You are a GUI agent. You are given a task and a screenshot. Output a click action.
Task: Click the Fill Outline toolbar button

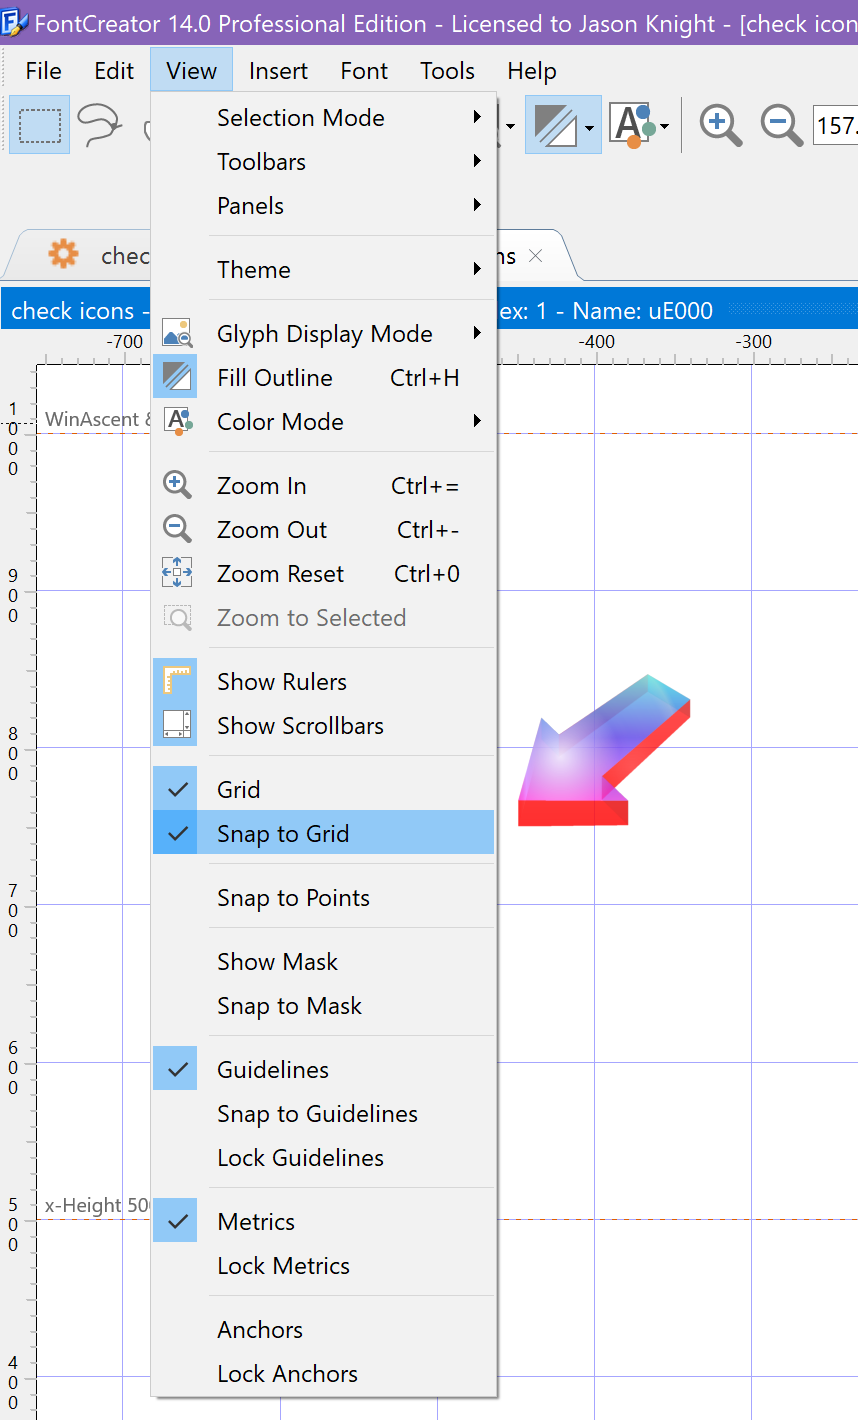pos(555,125)
